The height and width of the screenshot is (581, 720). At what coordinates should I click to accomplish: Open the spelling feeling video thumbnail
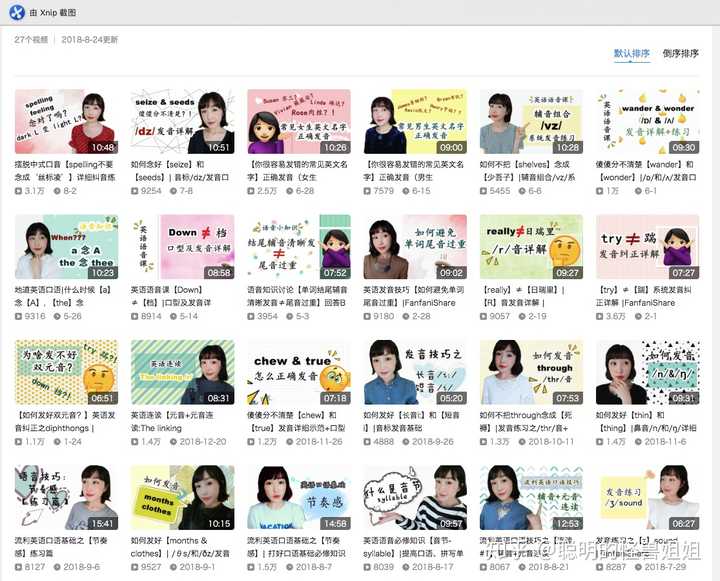pos(66,122)
